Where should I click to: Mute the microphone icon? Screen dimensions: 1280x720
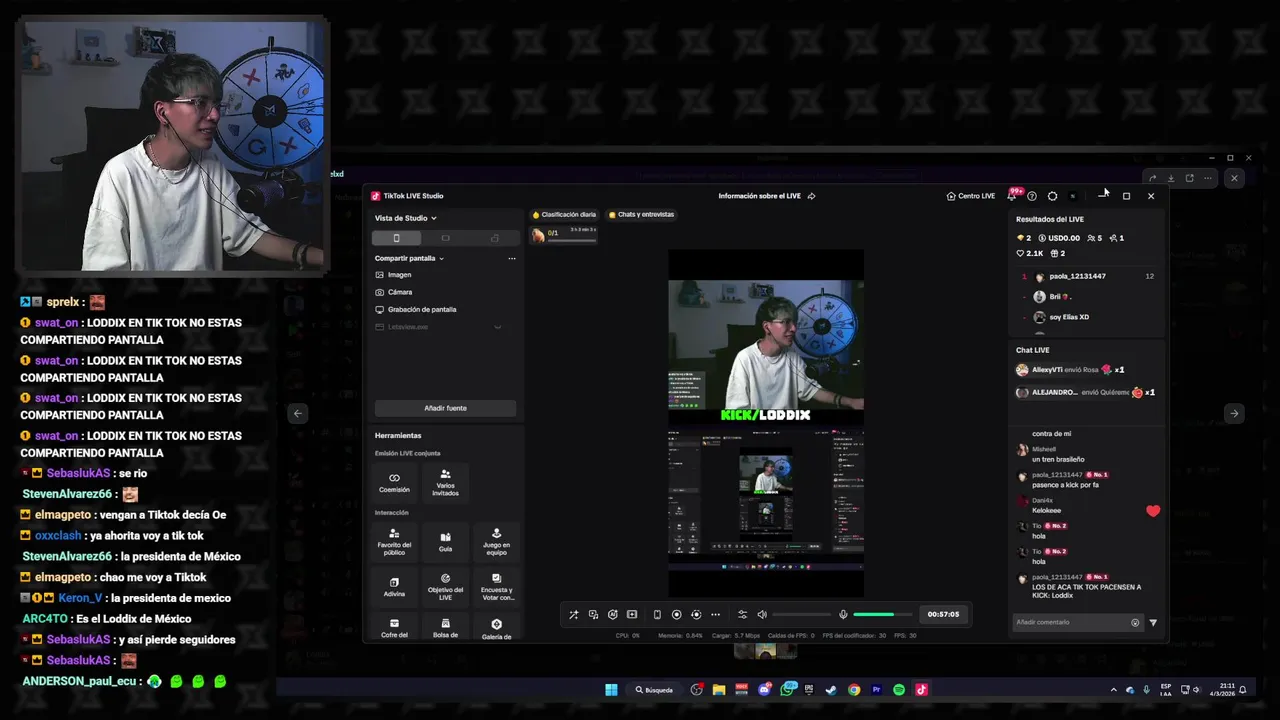[843, 614]
